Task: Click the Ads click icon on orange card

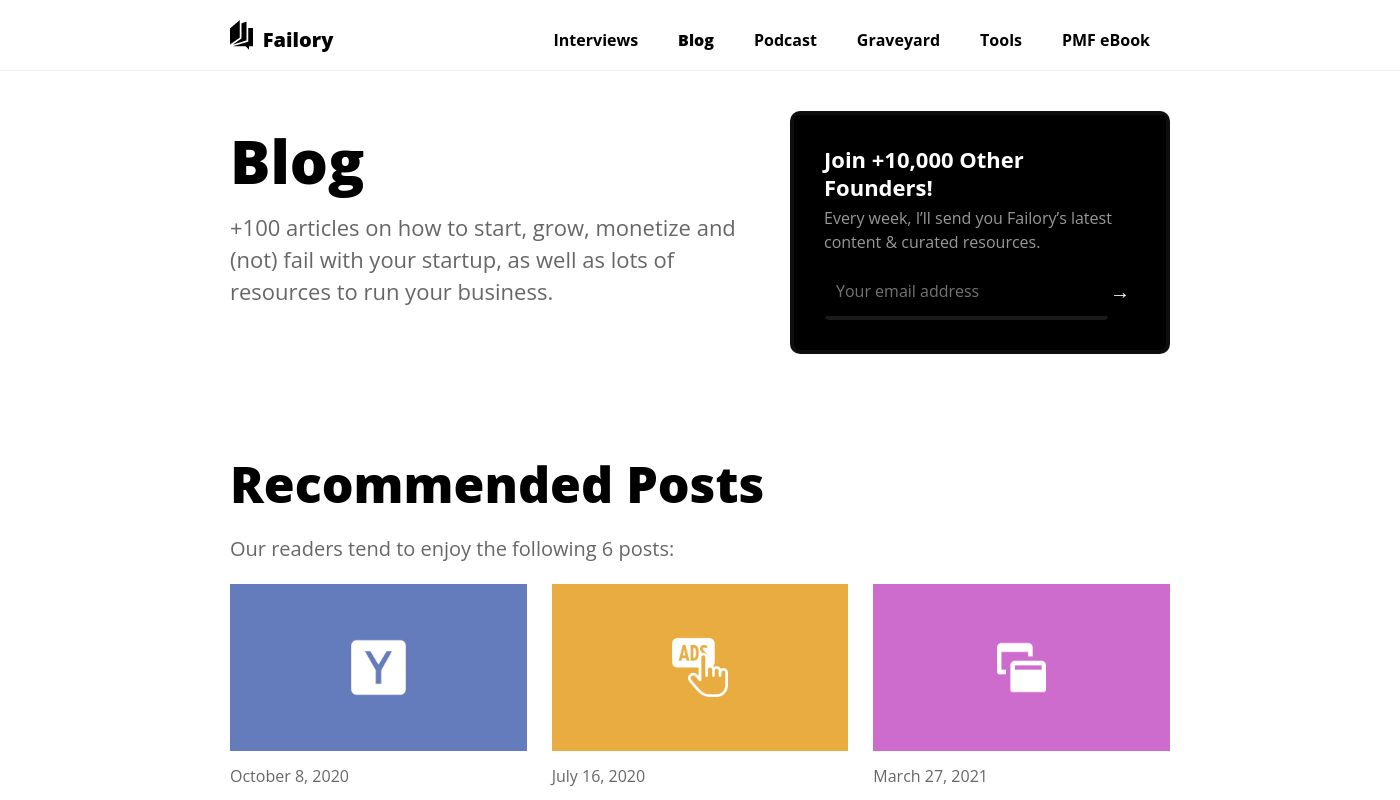Action: [700, 667]
